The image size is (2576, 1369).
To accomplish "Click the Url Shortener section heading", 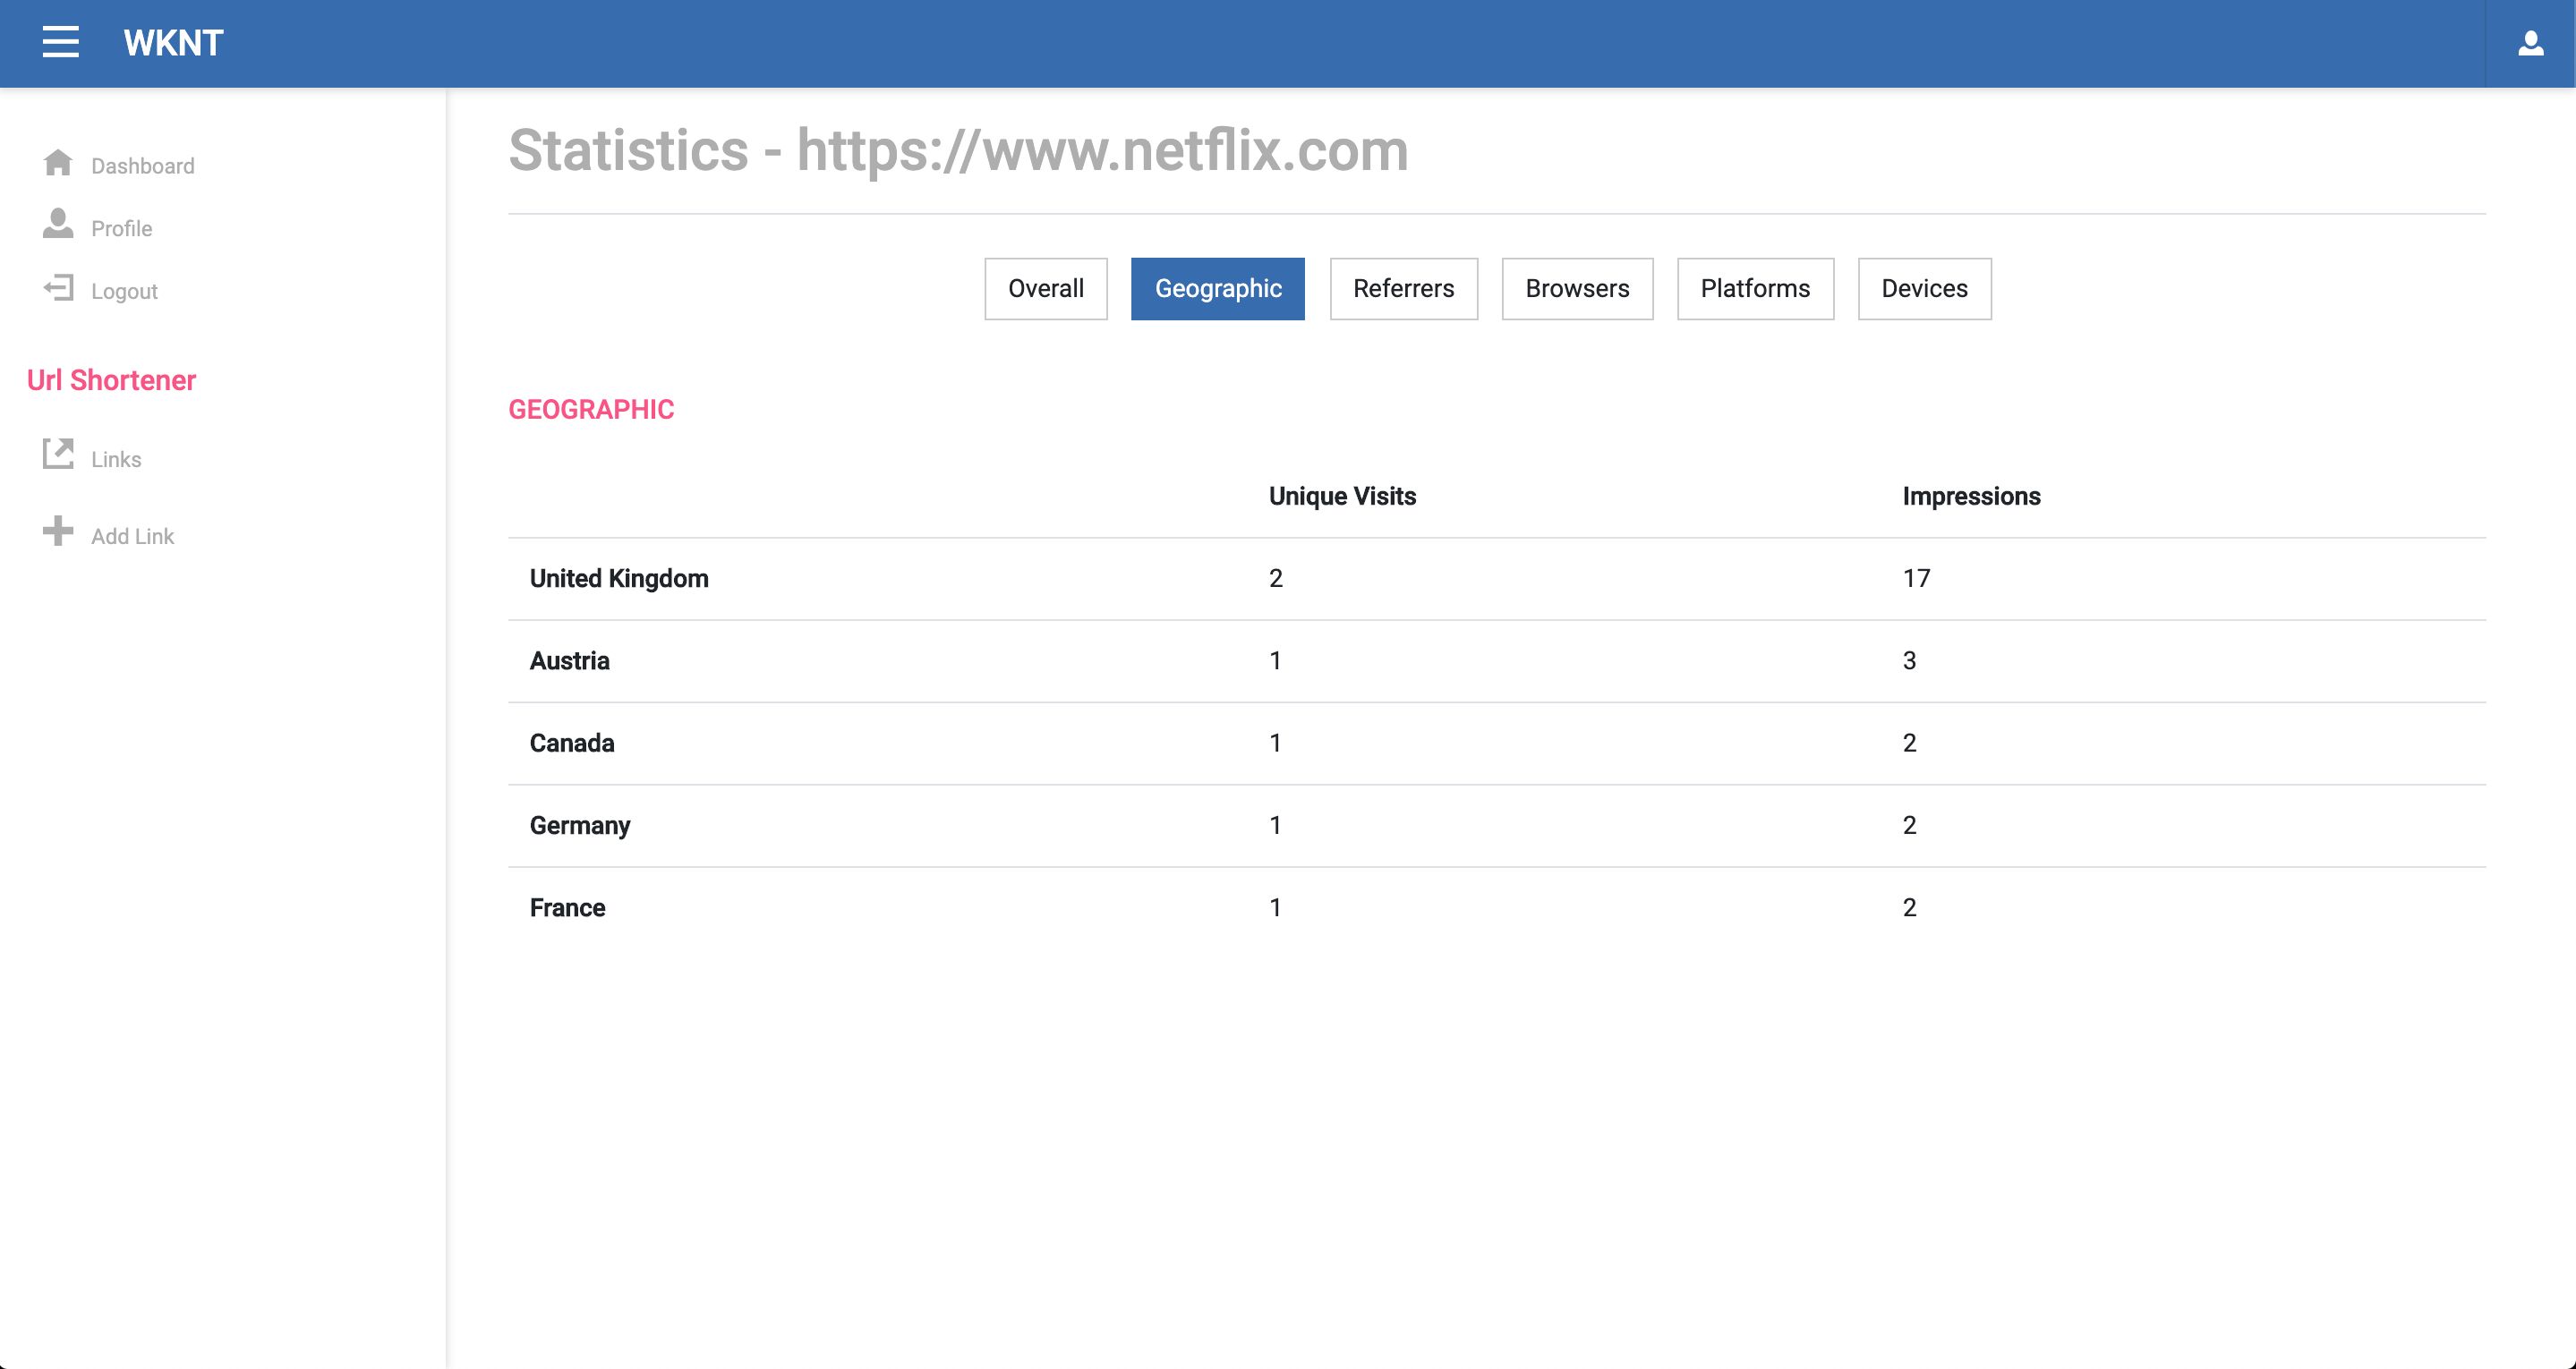I will point(111,380).
